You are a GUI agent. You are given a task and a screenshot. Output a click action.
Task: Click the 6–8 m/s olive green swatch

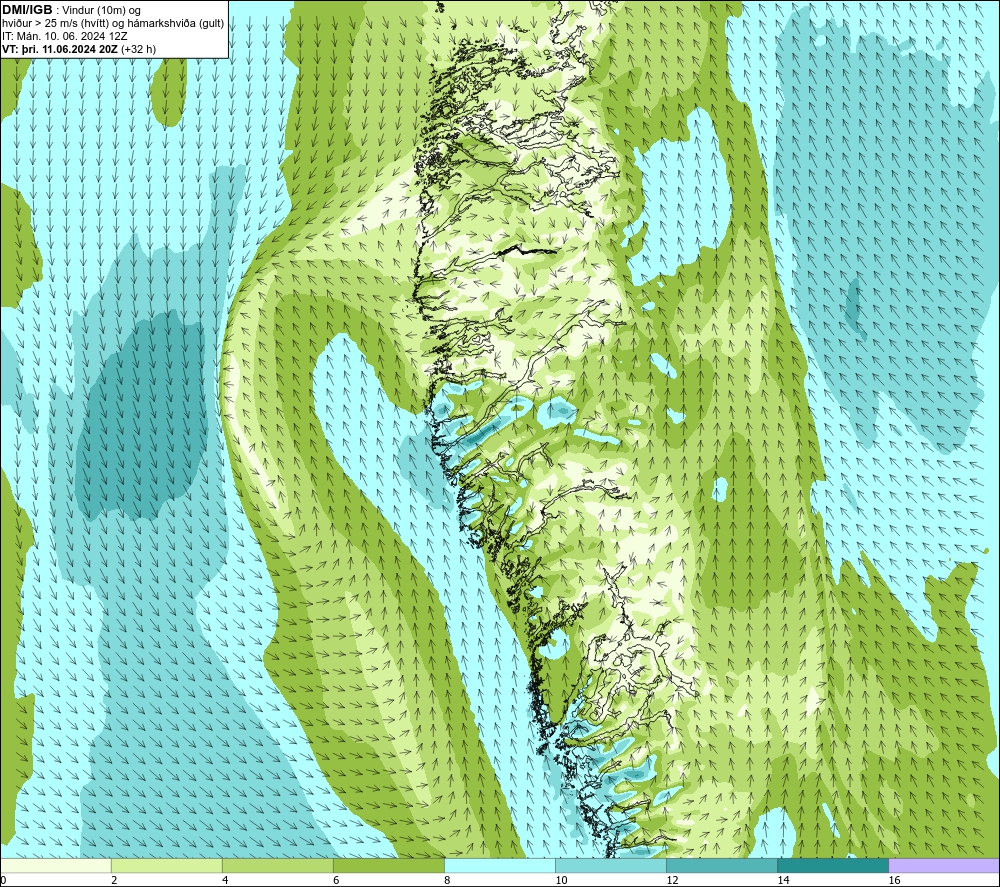(389, 865)
